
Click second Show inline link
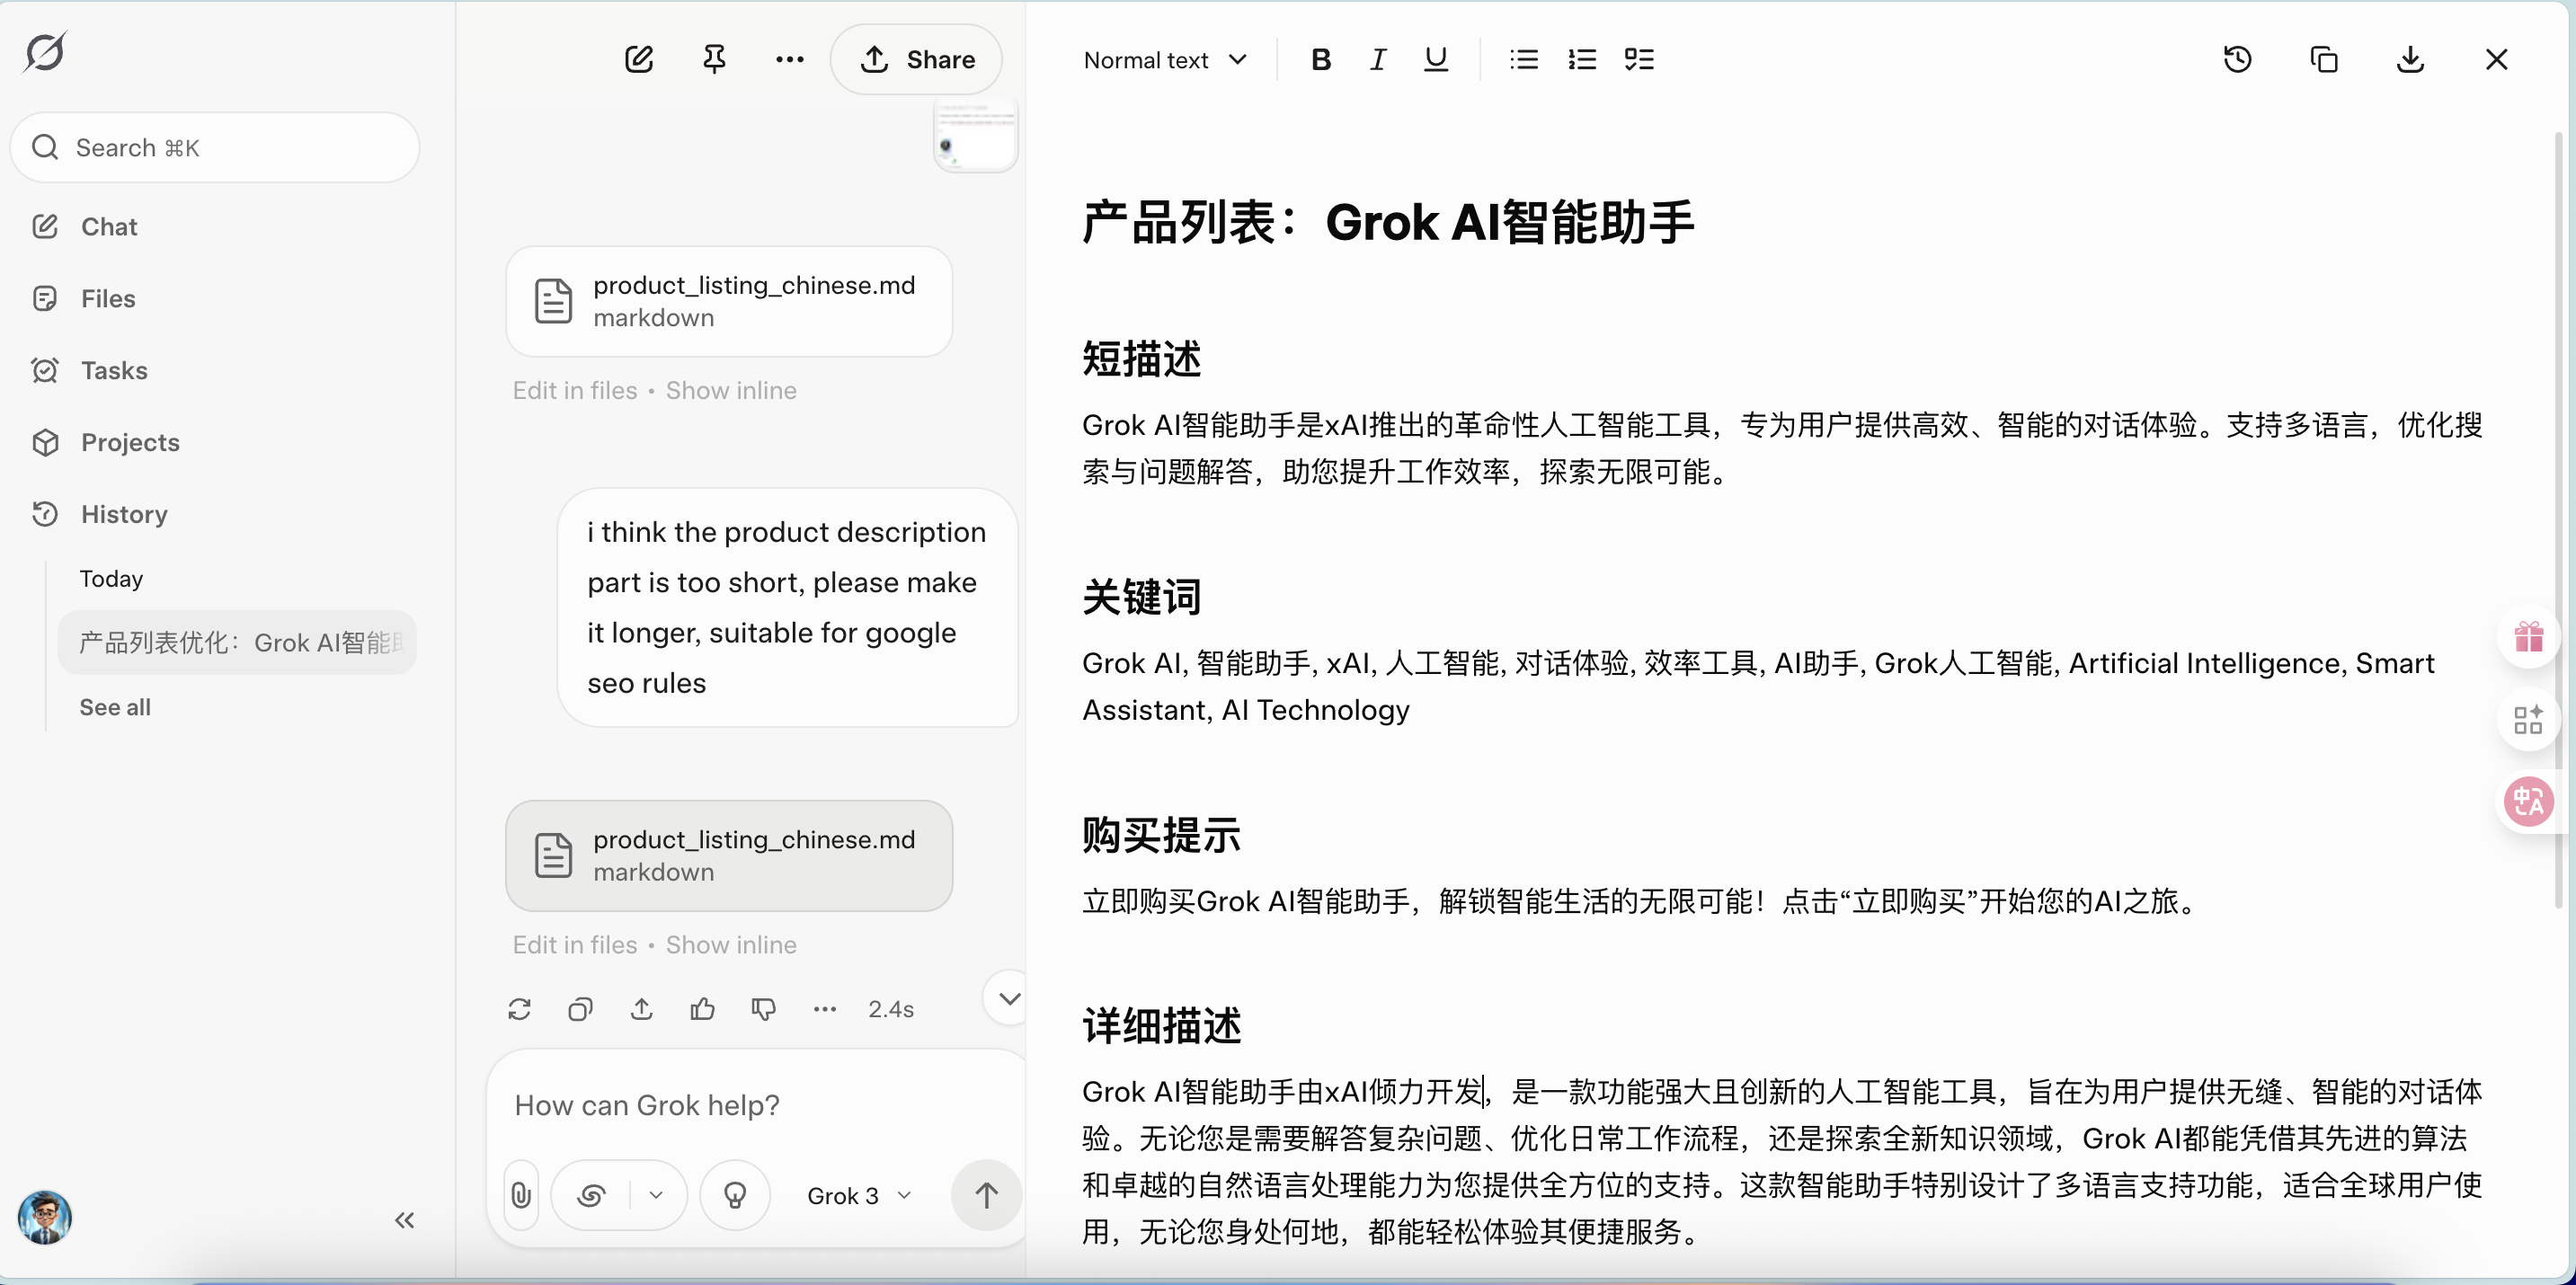[731, 945]
